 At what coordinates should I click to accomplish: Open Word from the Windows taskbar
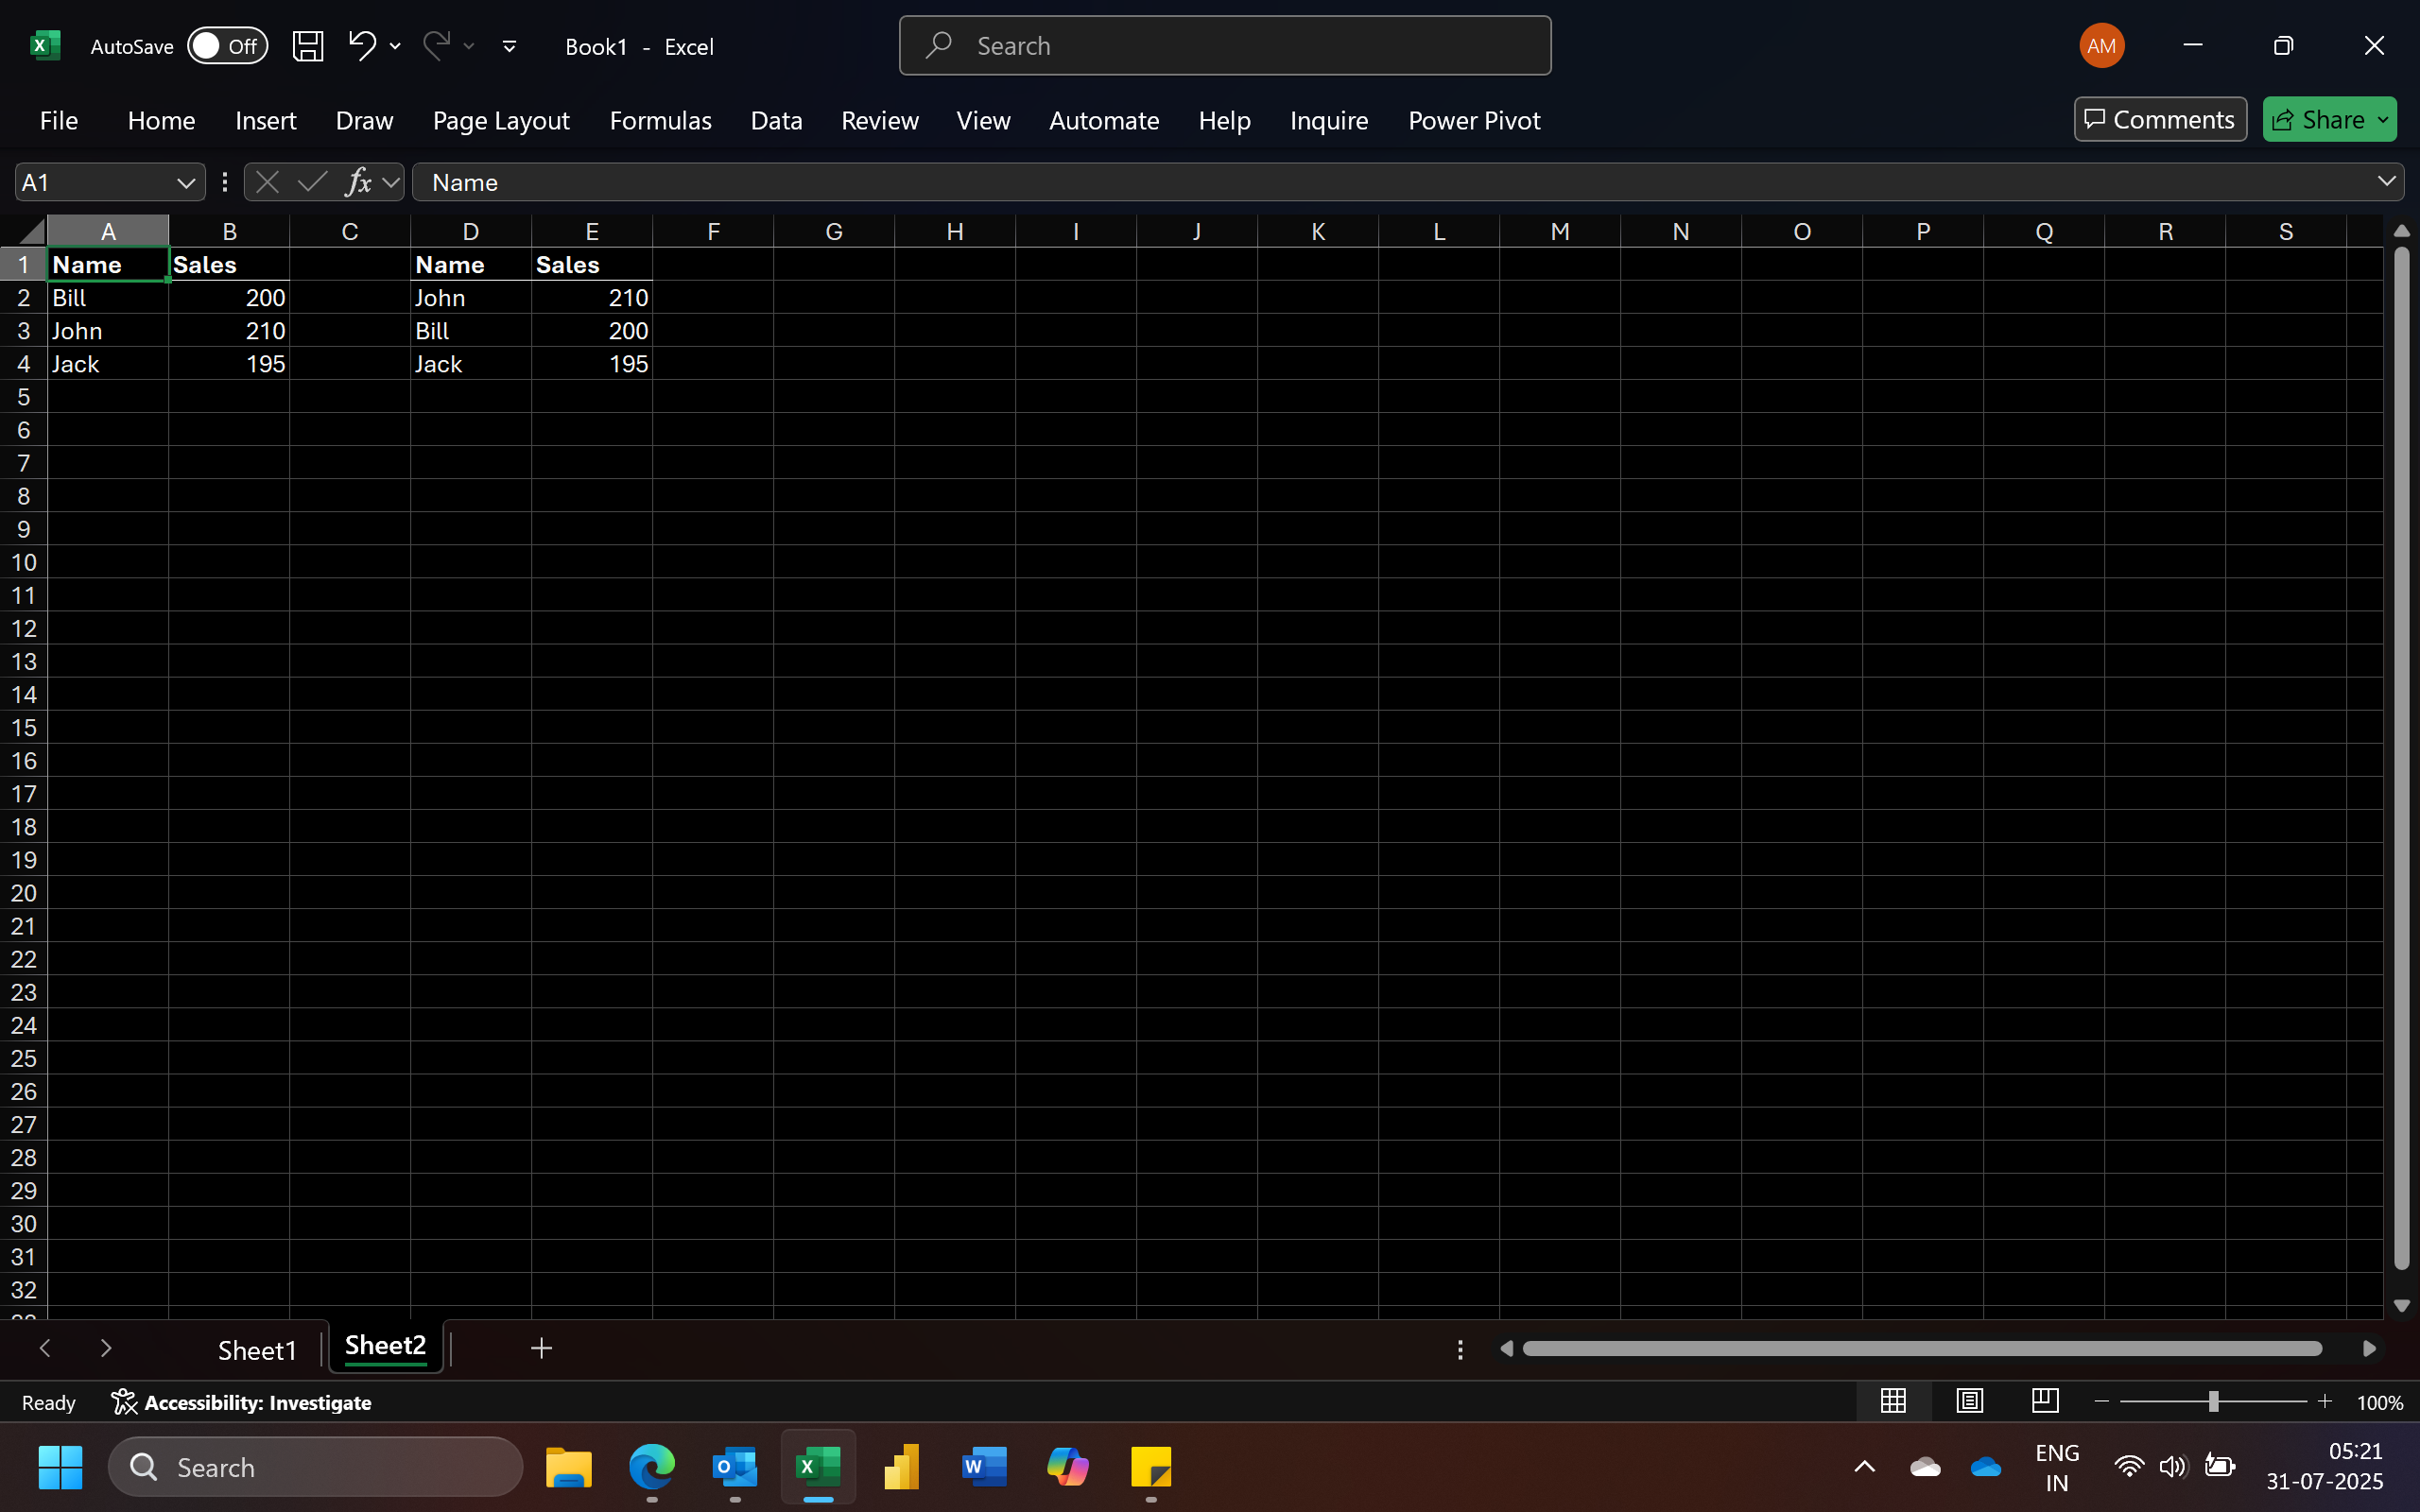click(x=984, y=1467)
